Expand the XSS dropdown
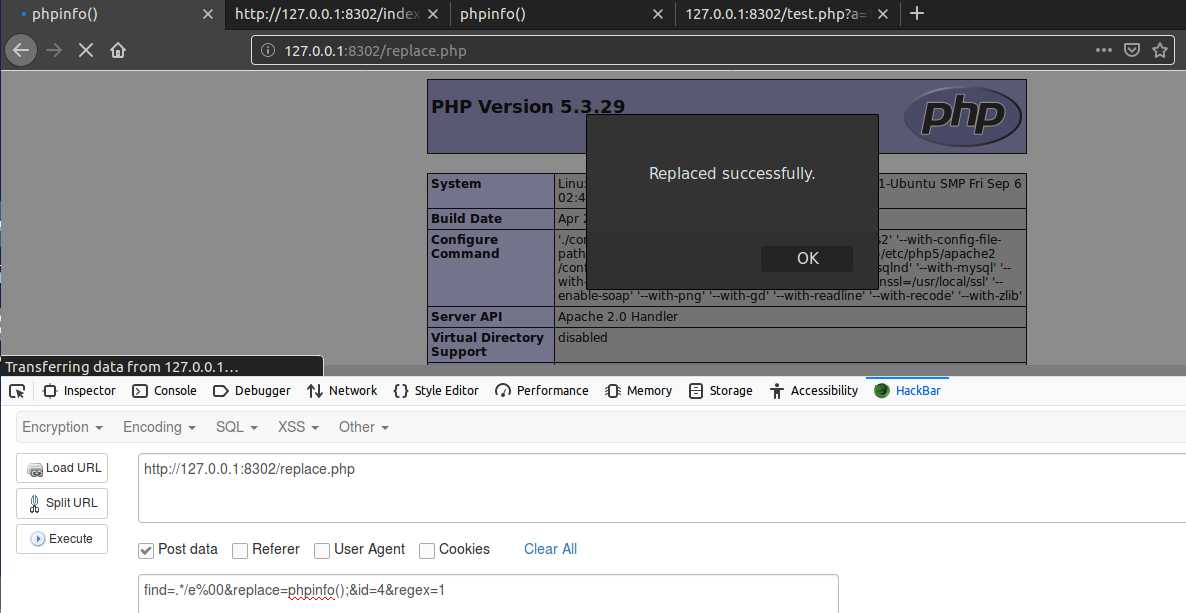This screenshot has width=1186, height=613. pyautogui.click(x=298, y=427)
